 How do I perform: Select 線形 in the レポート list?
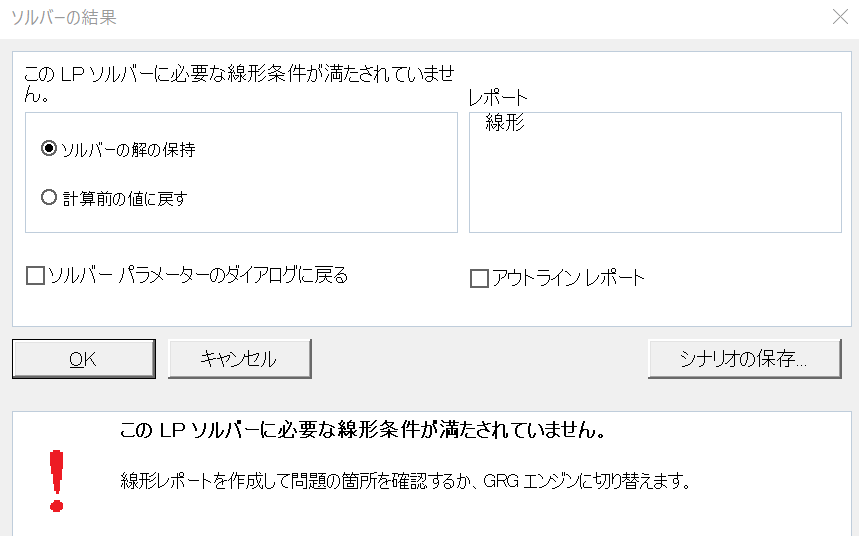point(505,124)
